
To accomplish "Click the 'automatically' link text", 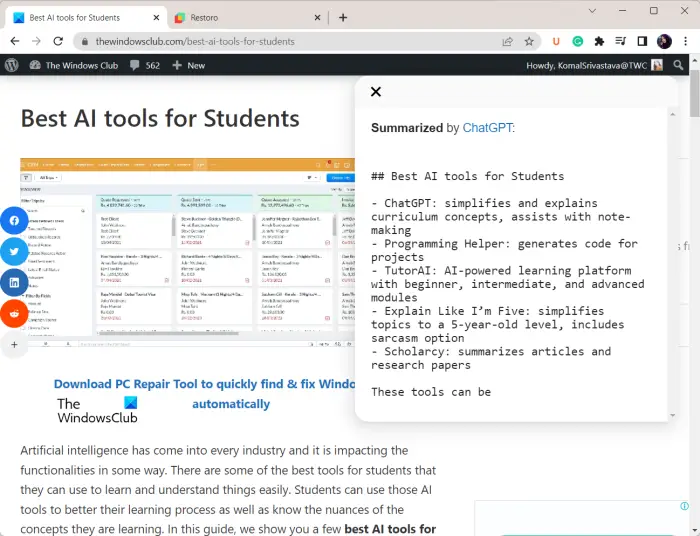I will pyautogui.click(x=231, y=404).
